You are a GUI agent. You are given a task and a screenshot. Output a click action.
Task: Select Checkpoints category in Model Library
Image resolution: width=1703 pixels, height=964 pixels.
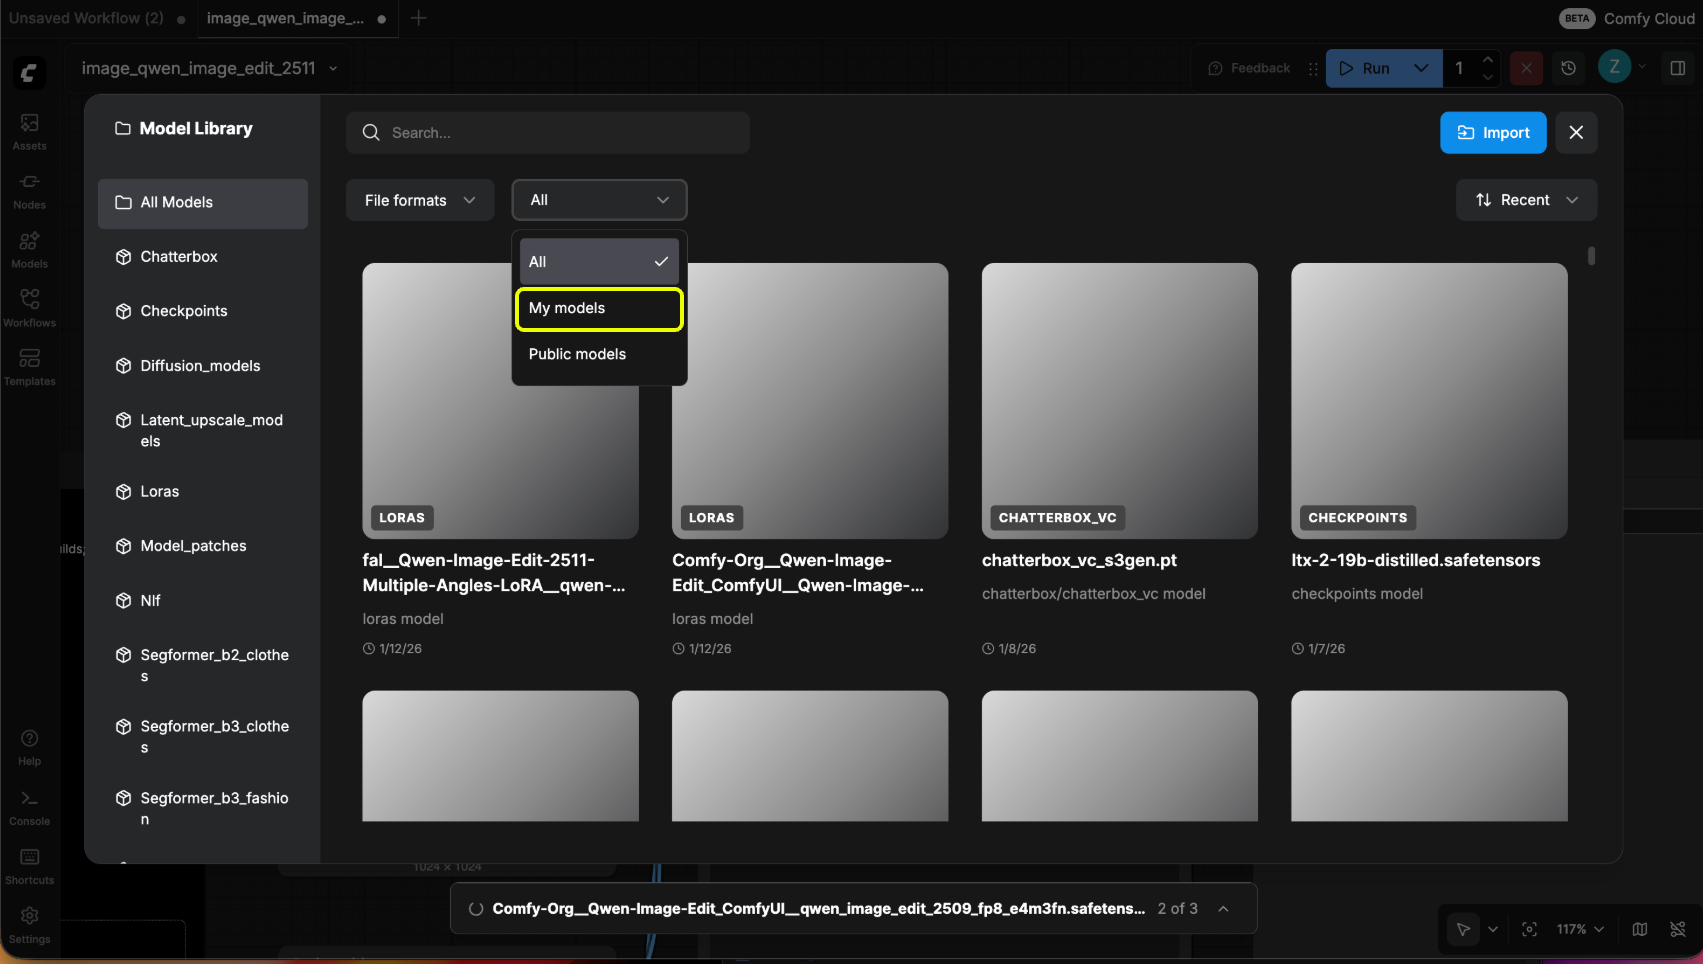click(x=184, y=311)
